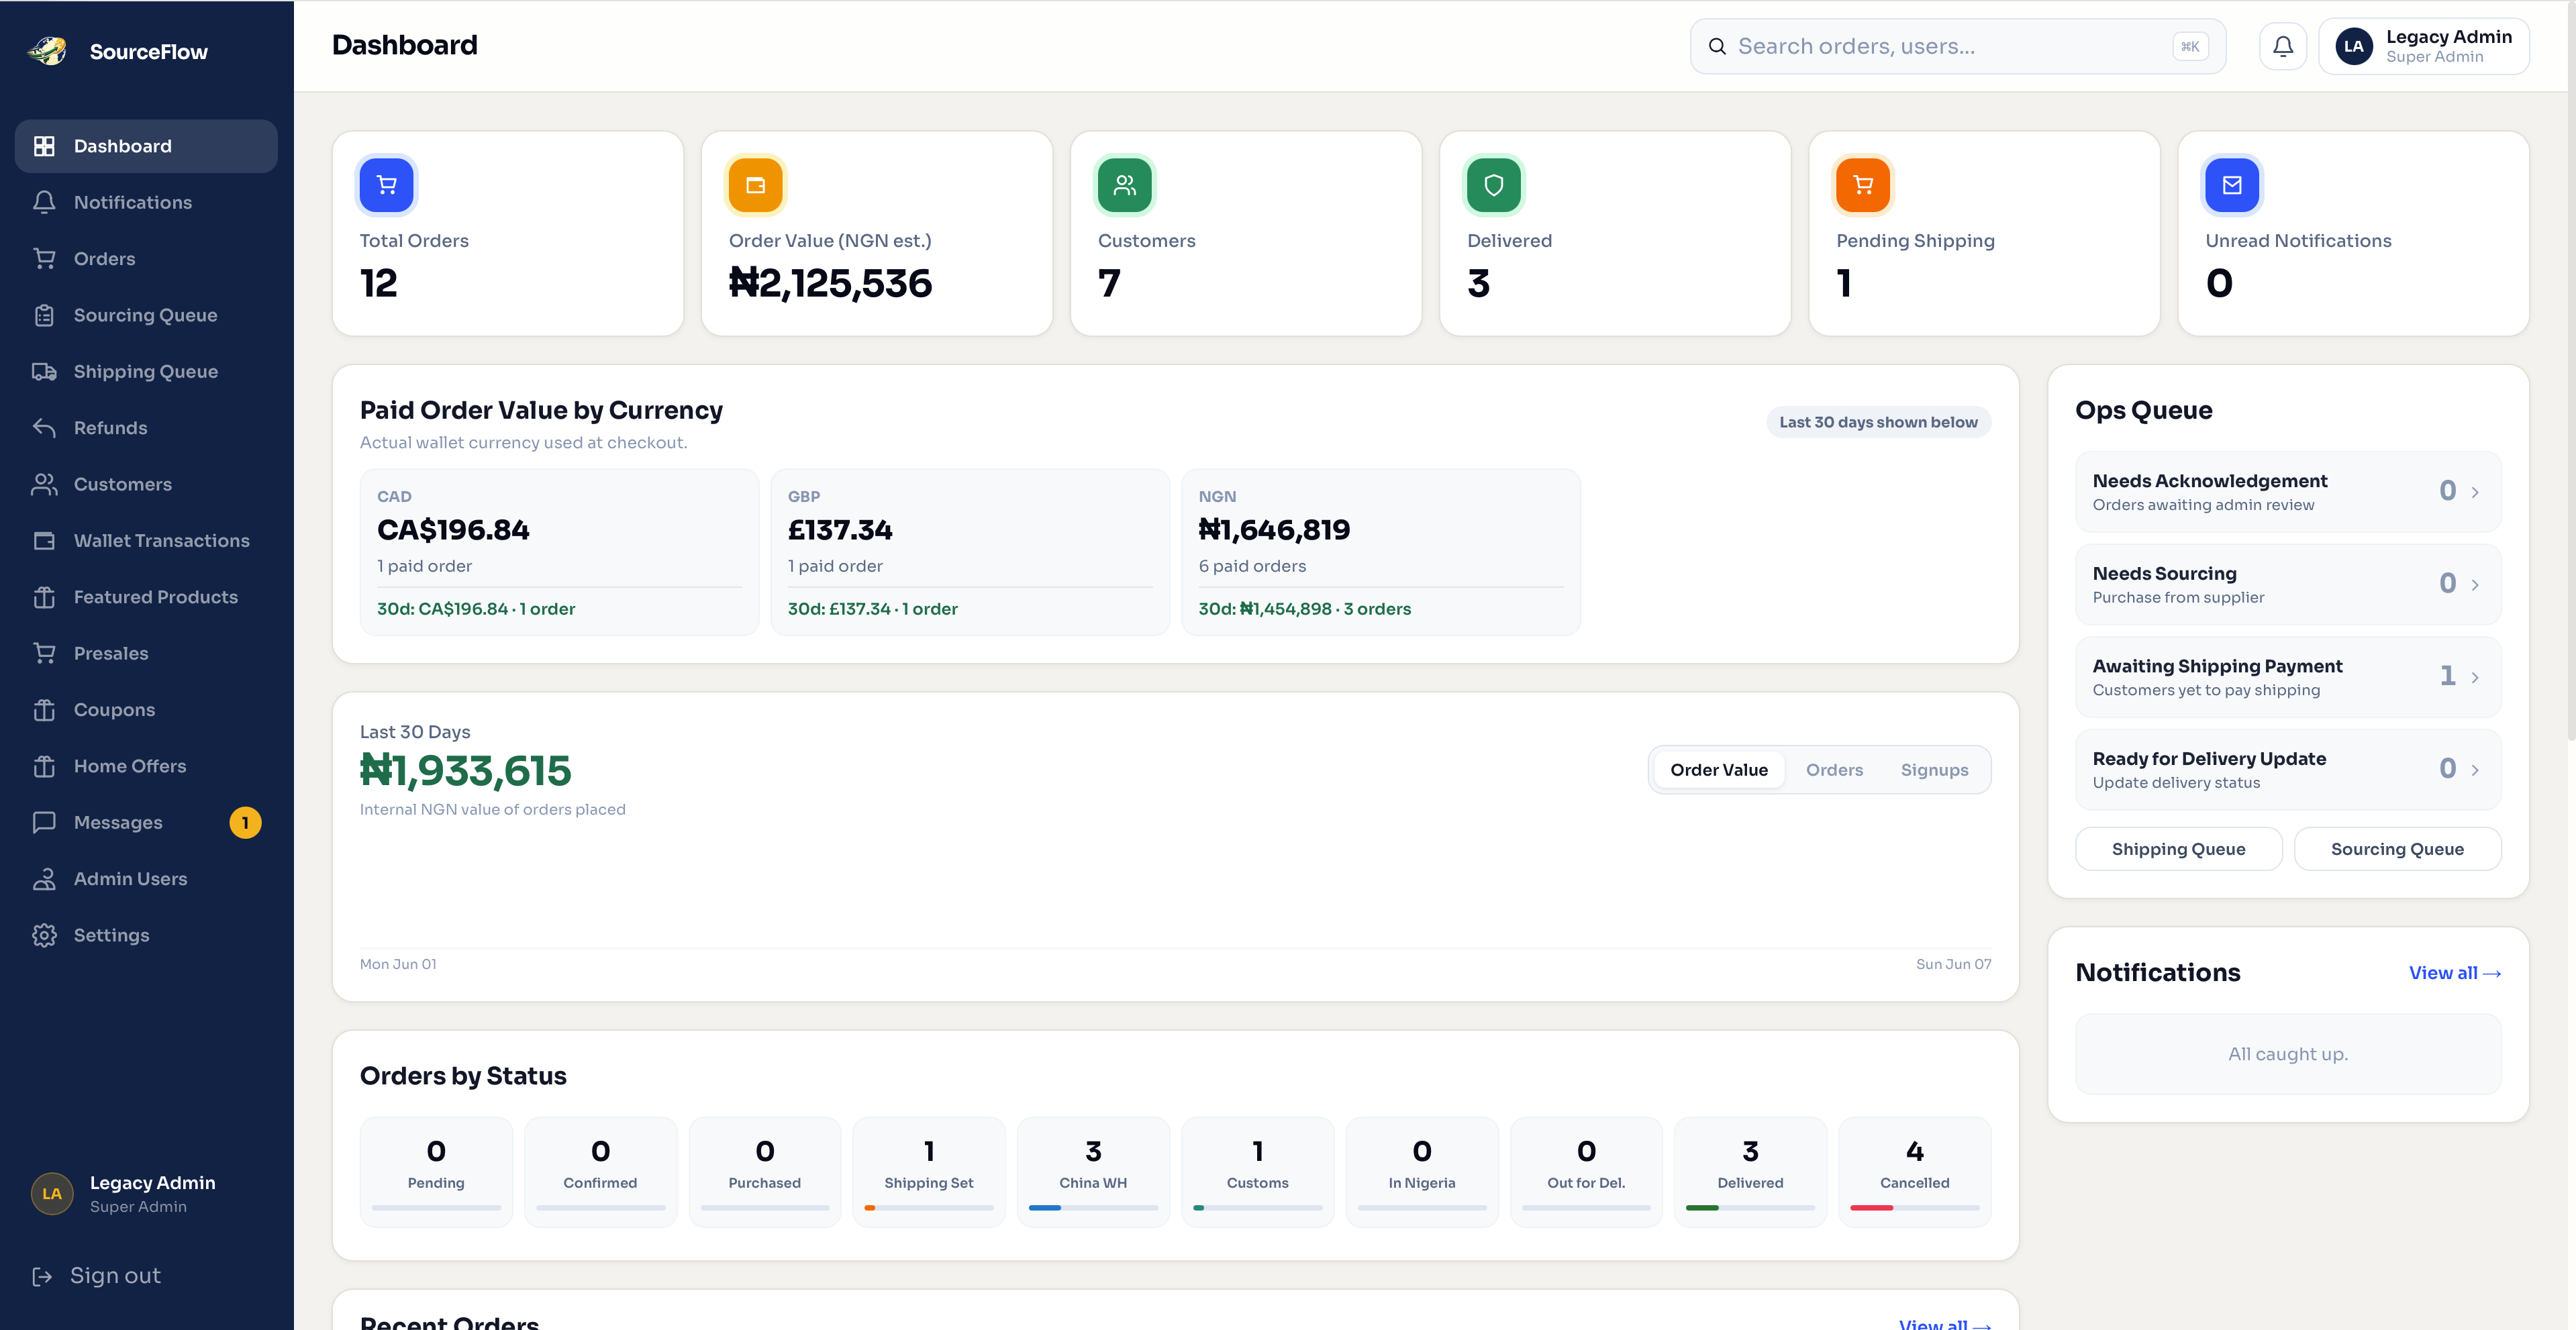Image resolution: width=2576 pixels, height=1330 pixels.
Task: Click the Sourcing Queue clipboard icon
Action: [44, 315]
